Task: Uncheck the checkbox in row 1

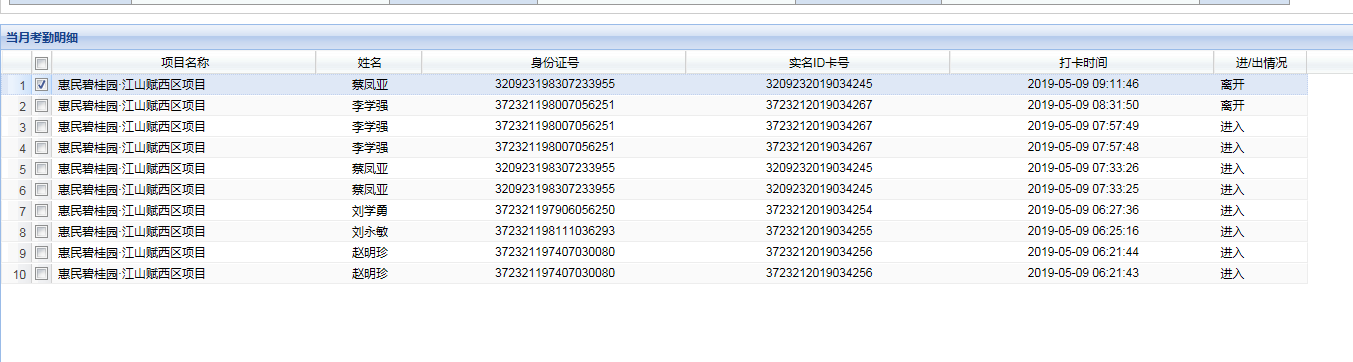Action: pos(41,85)
